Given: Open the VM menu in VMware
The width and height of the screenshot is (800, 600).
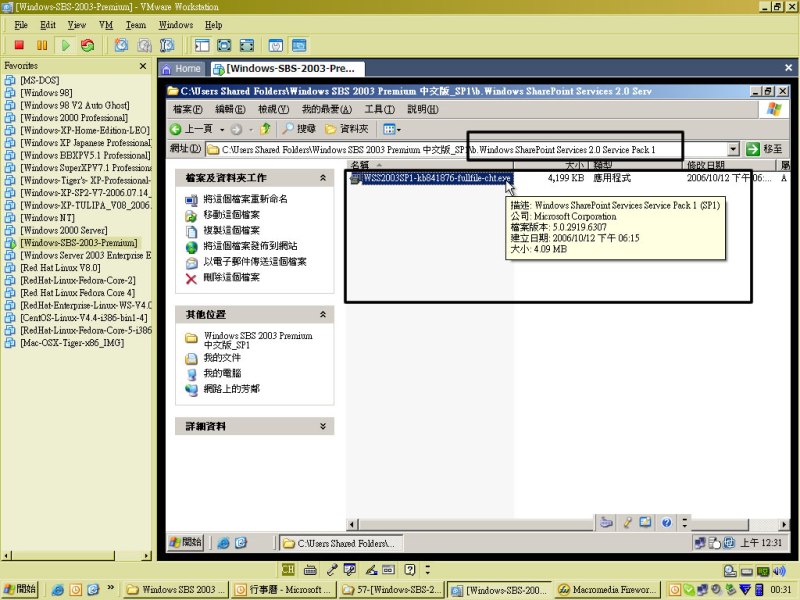Looking at the screenshot, I should [106, 24].
